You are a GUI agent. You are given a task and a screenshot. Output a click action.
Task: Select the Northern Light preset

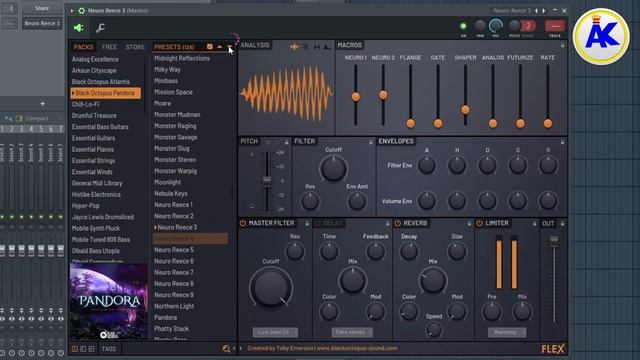click(x=174, y=306)
